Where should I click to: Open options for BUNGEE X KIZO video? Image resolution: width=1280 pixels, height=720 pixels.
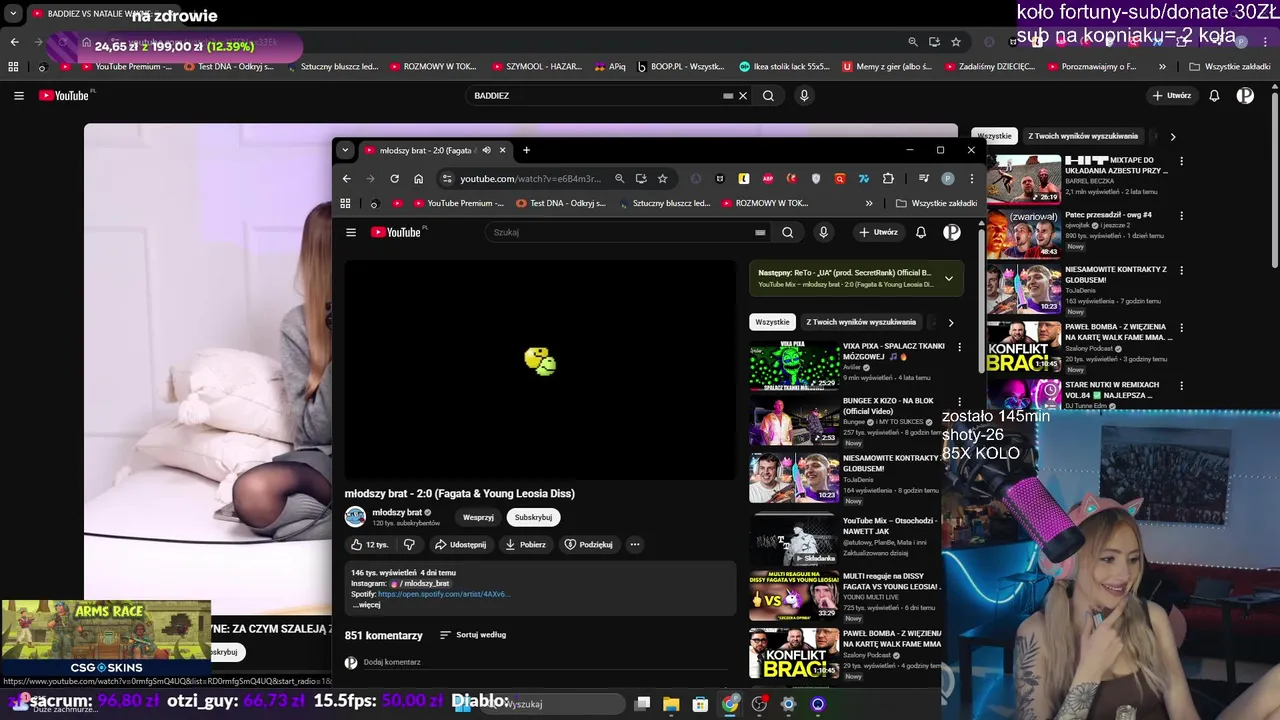coord(960,402)
